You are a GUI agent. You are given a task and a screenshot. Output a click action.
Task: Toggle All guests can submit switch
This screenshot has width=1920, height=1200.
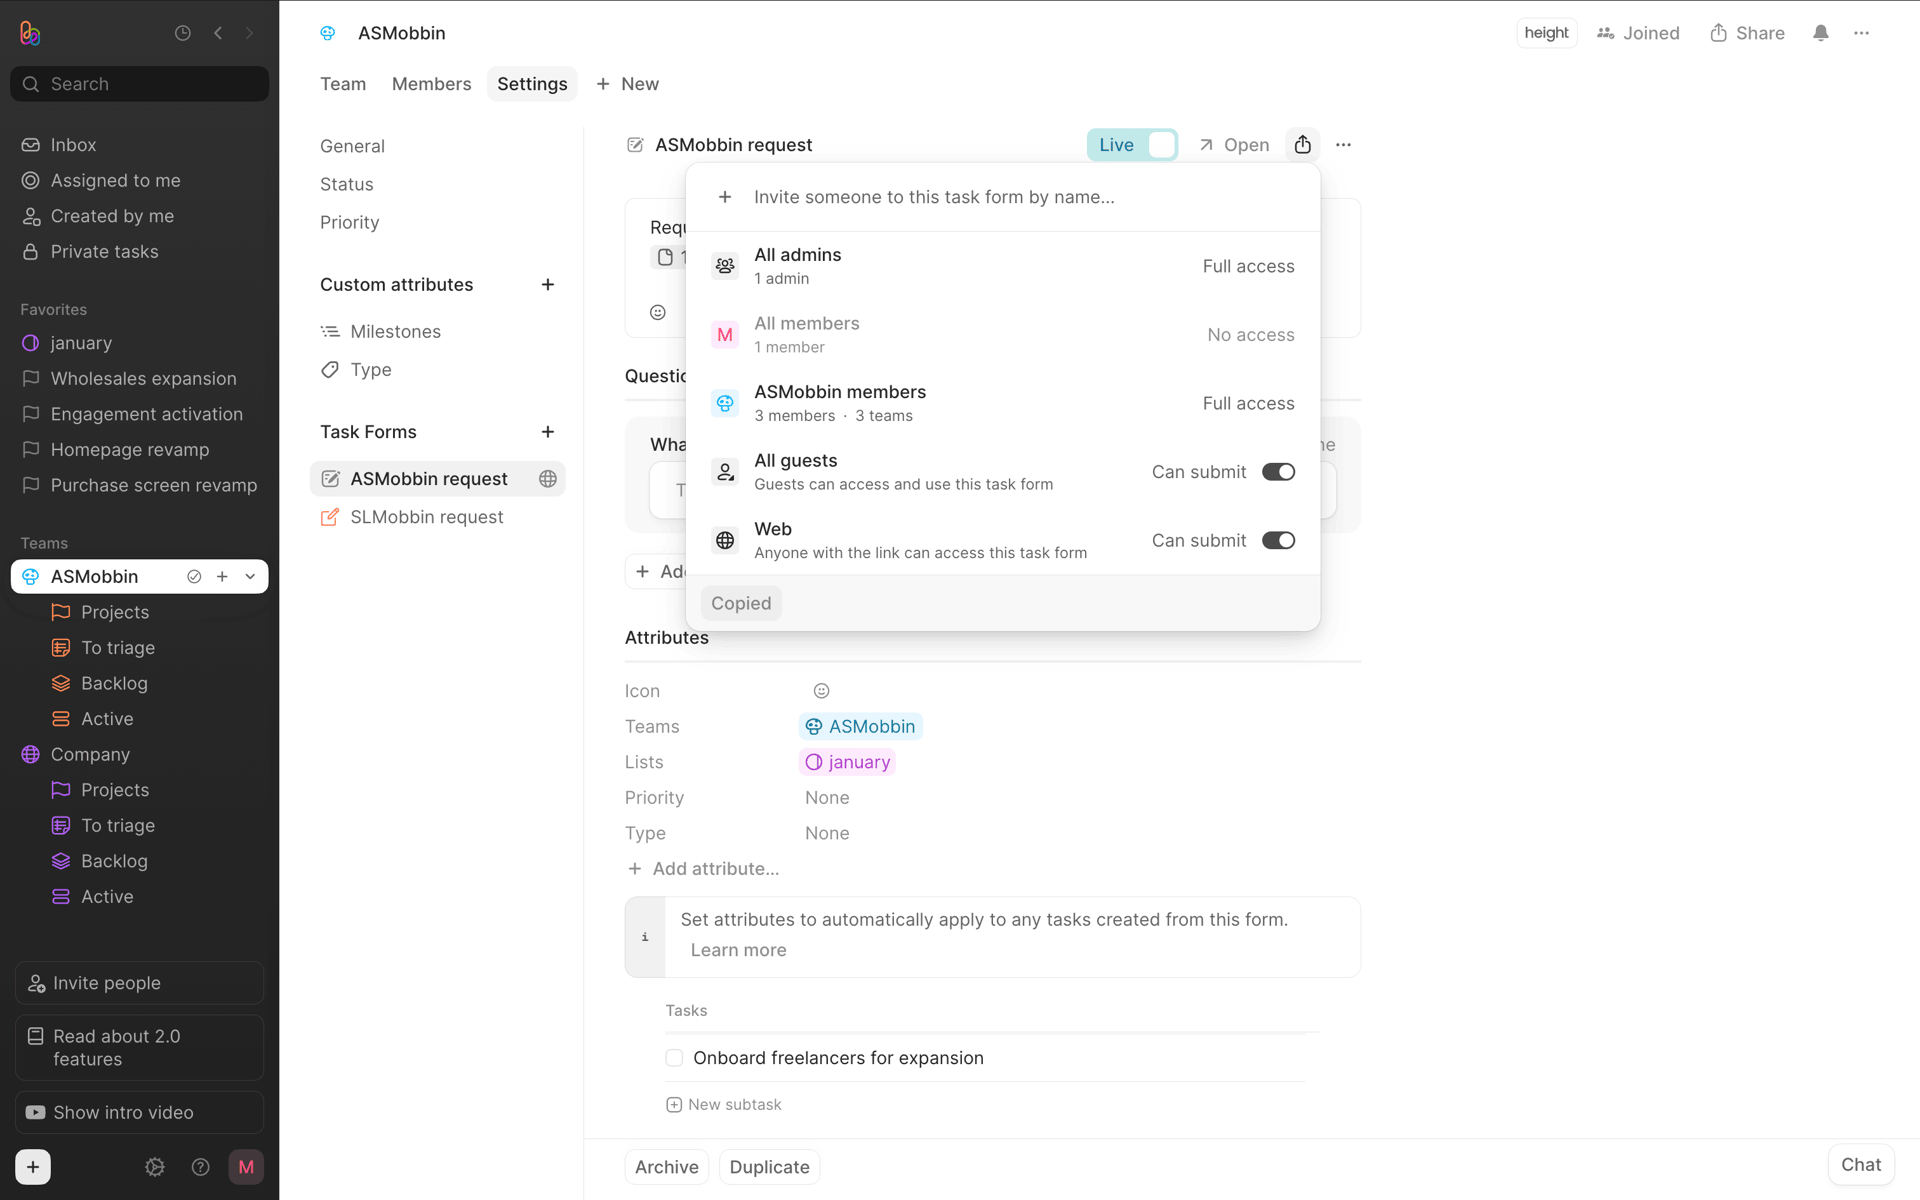[1278, 472]
